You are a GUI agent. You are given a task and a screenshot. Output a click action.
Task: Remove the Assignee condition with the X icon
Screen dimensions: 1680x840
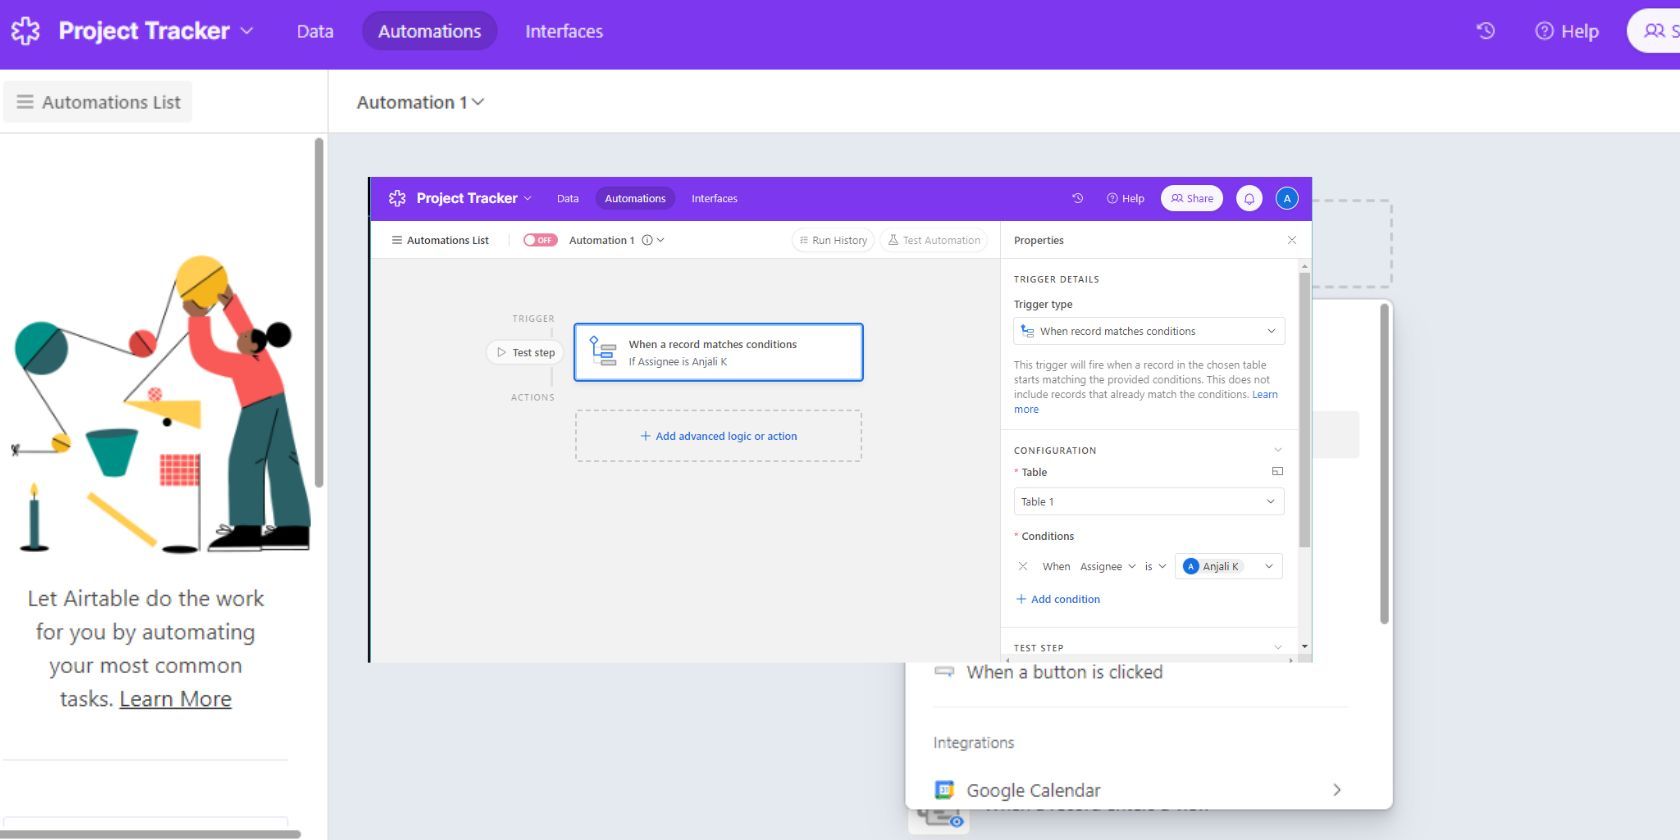click(x=1022, y=566)
